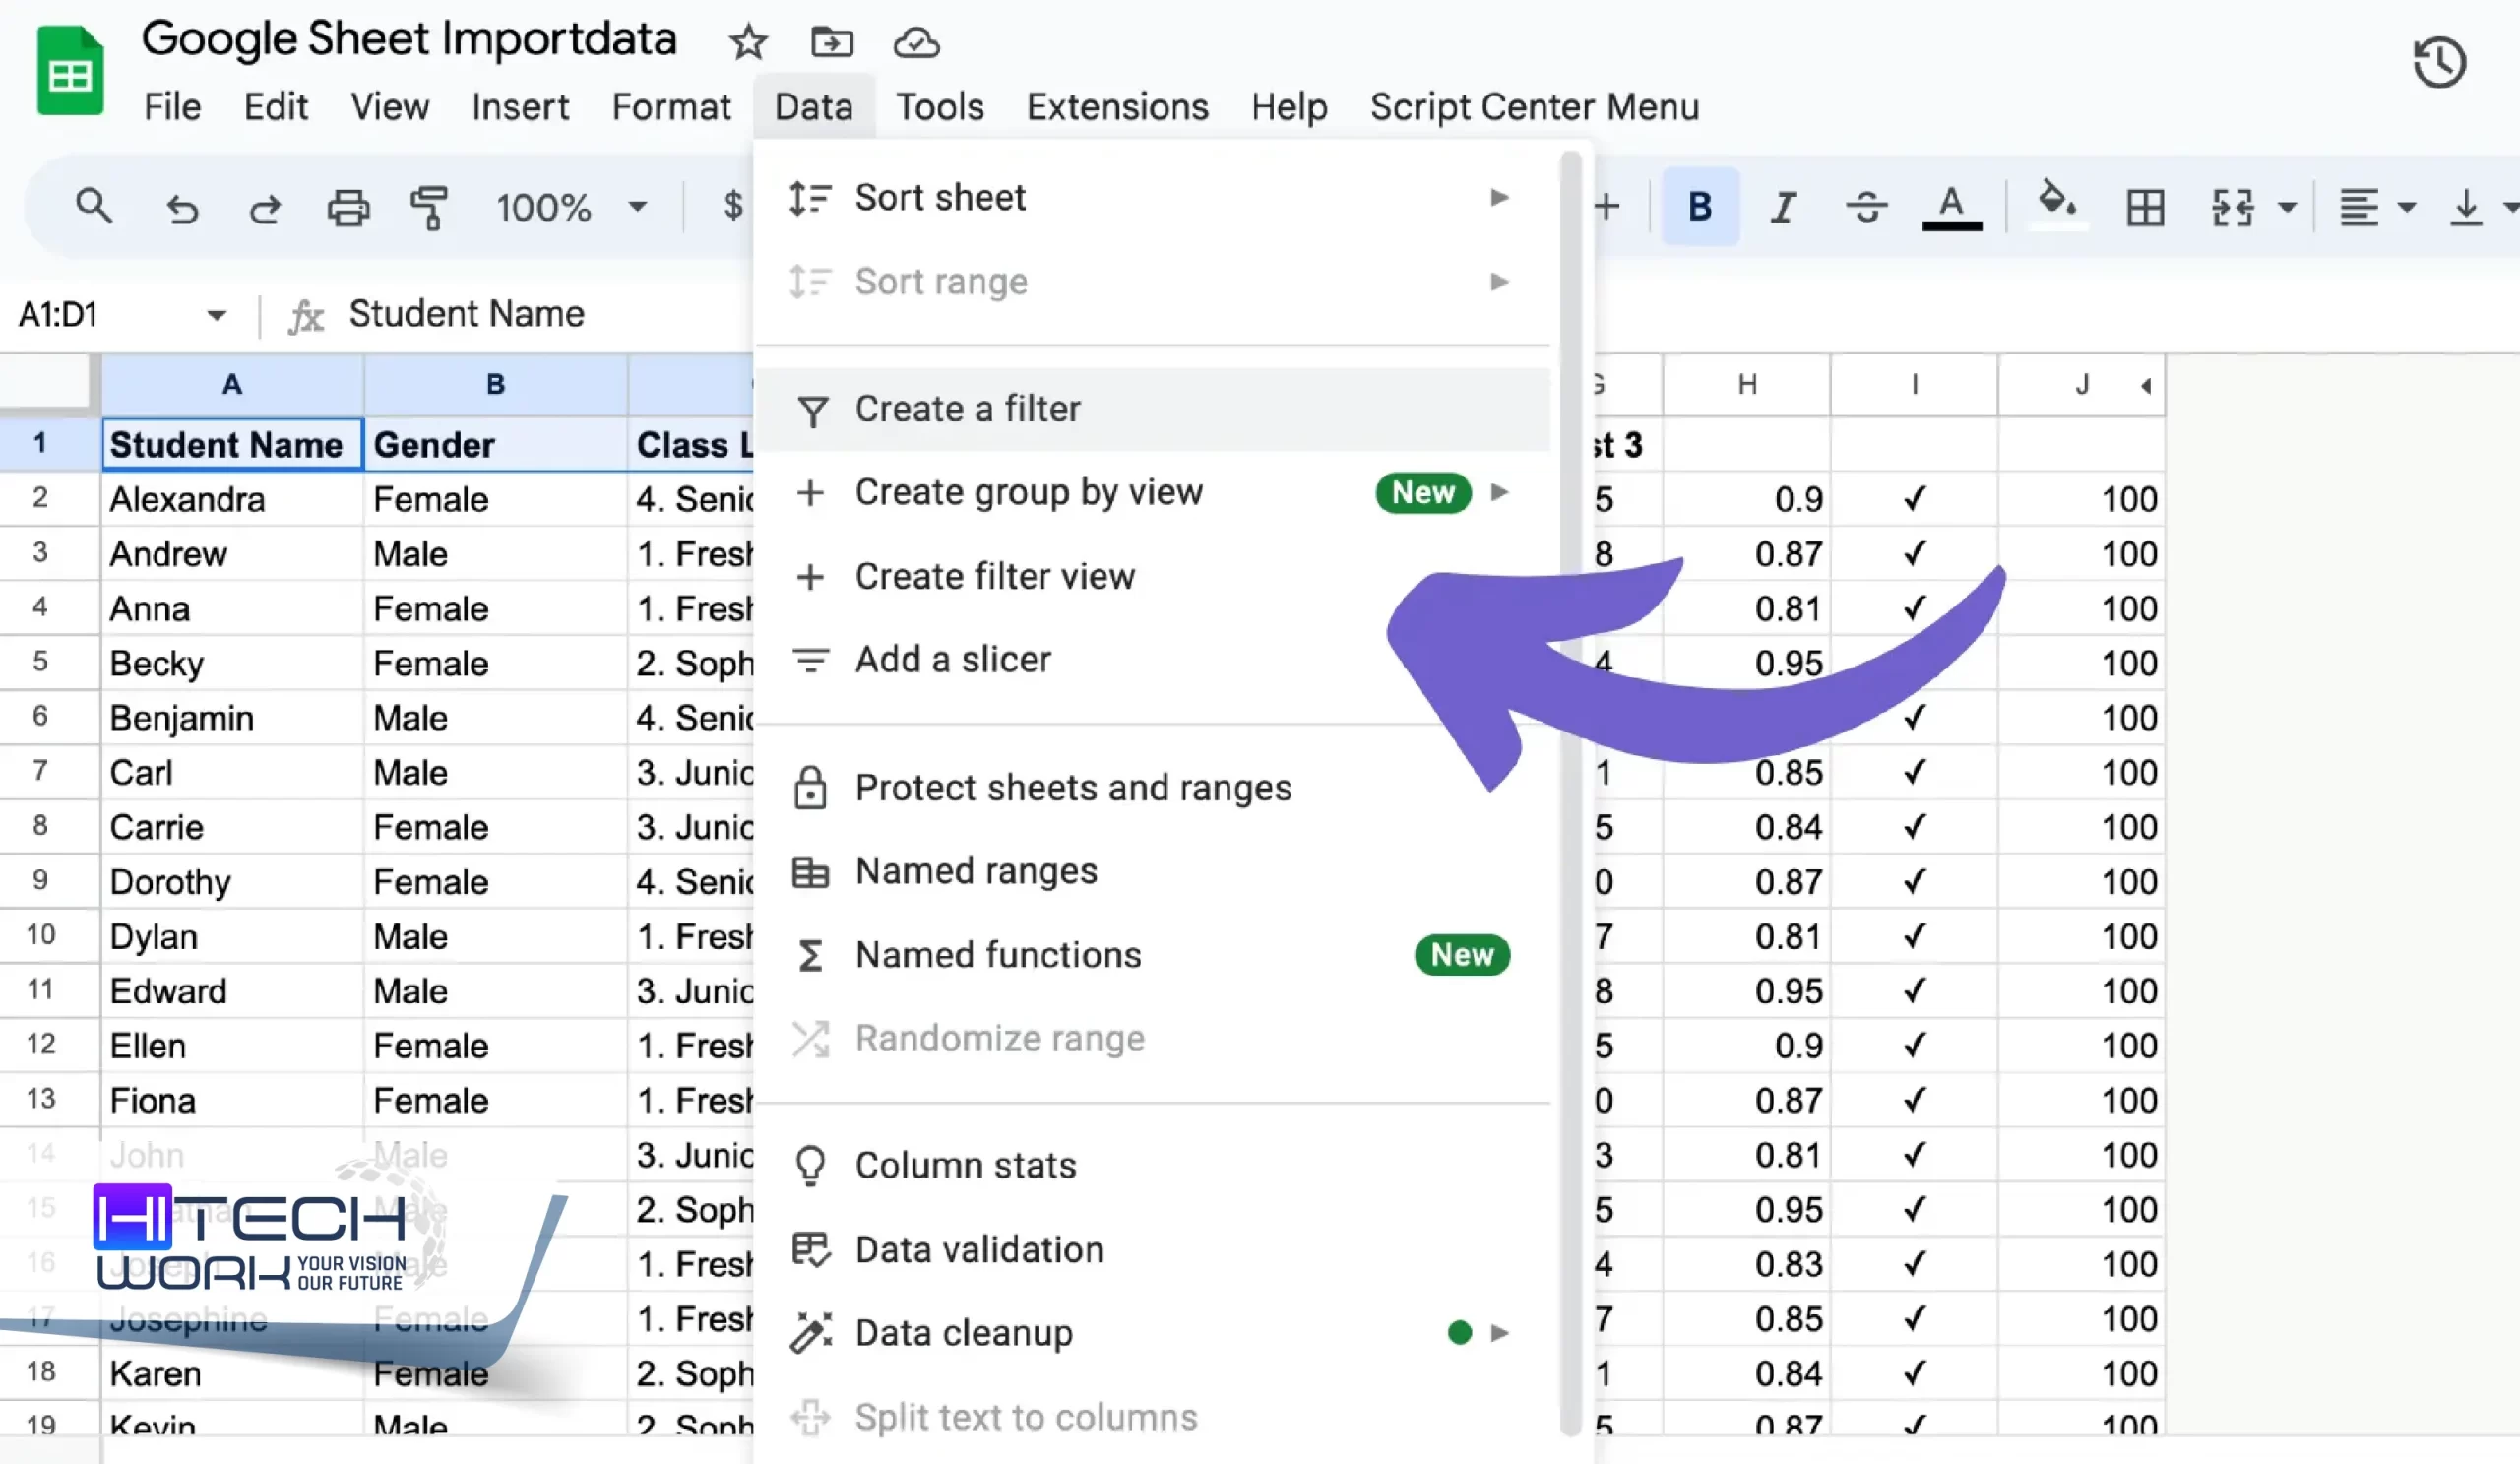
Task: Star the Google Sheet Importdata document
Action: coord(747,43)
